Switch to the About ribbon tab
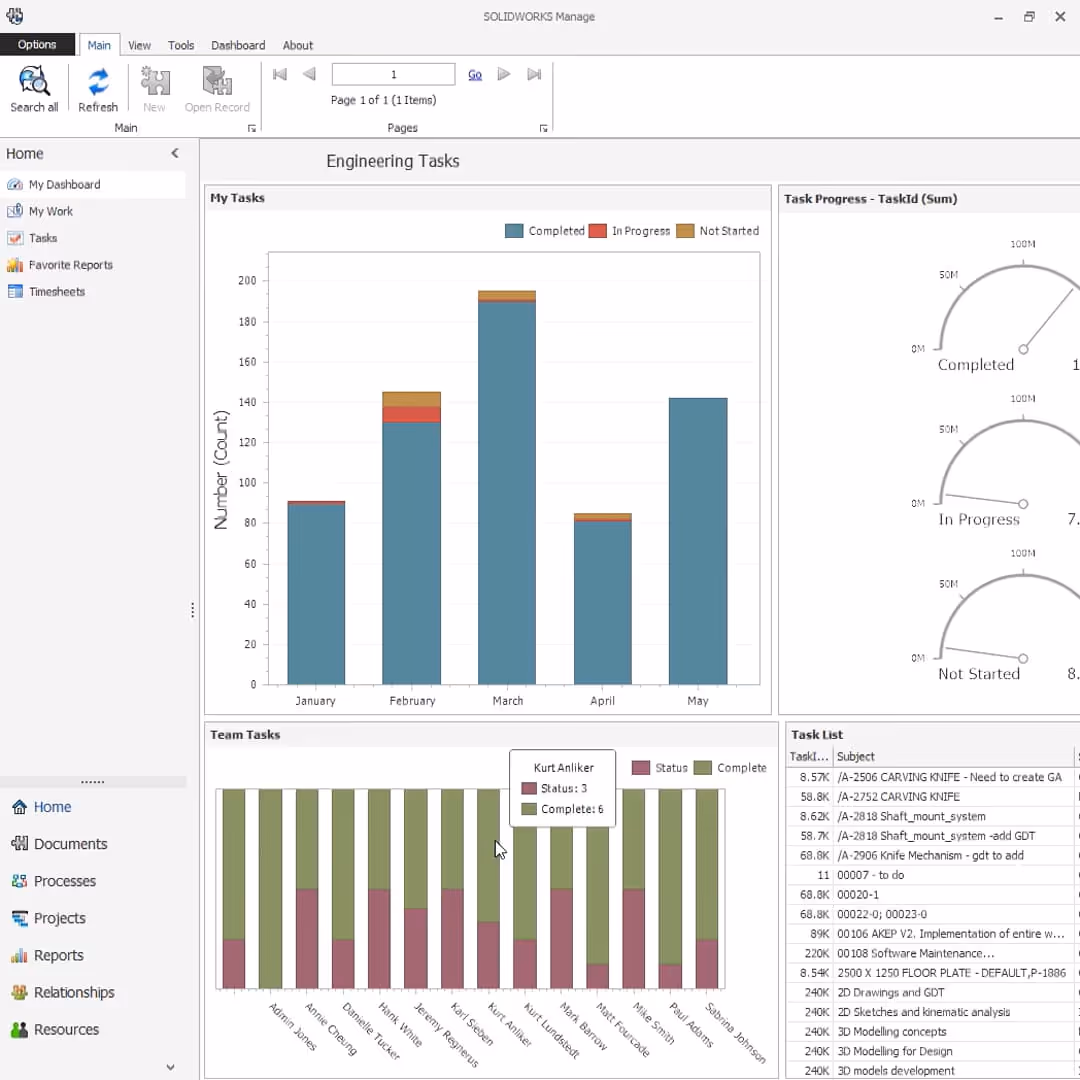 click(x=298, y=45)
